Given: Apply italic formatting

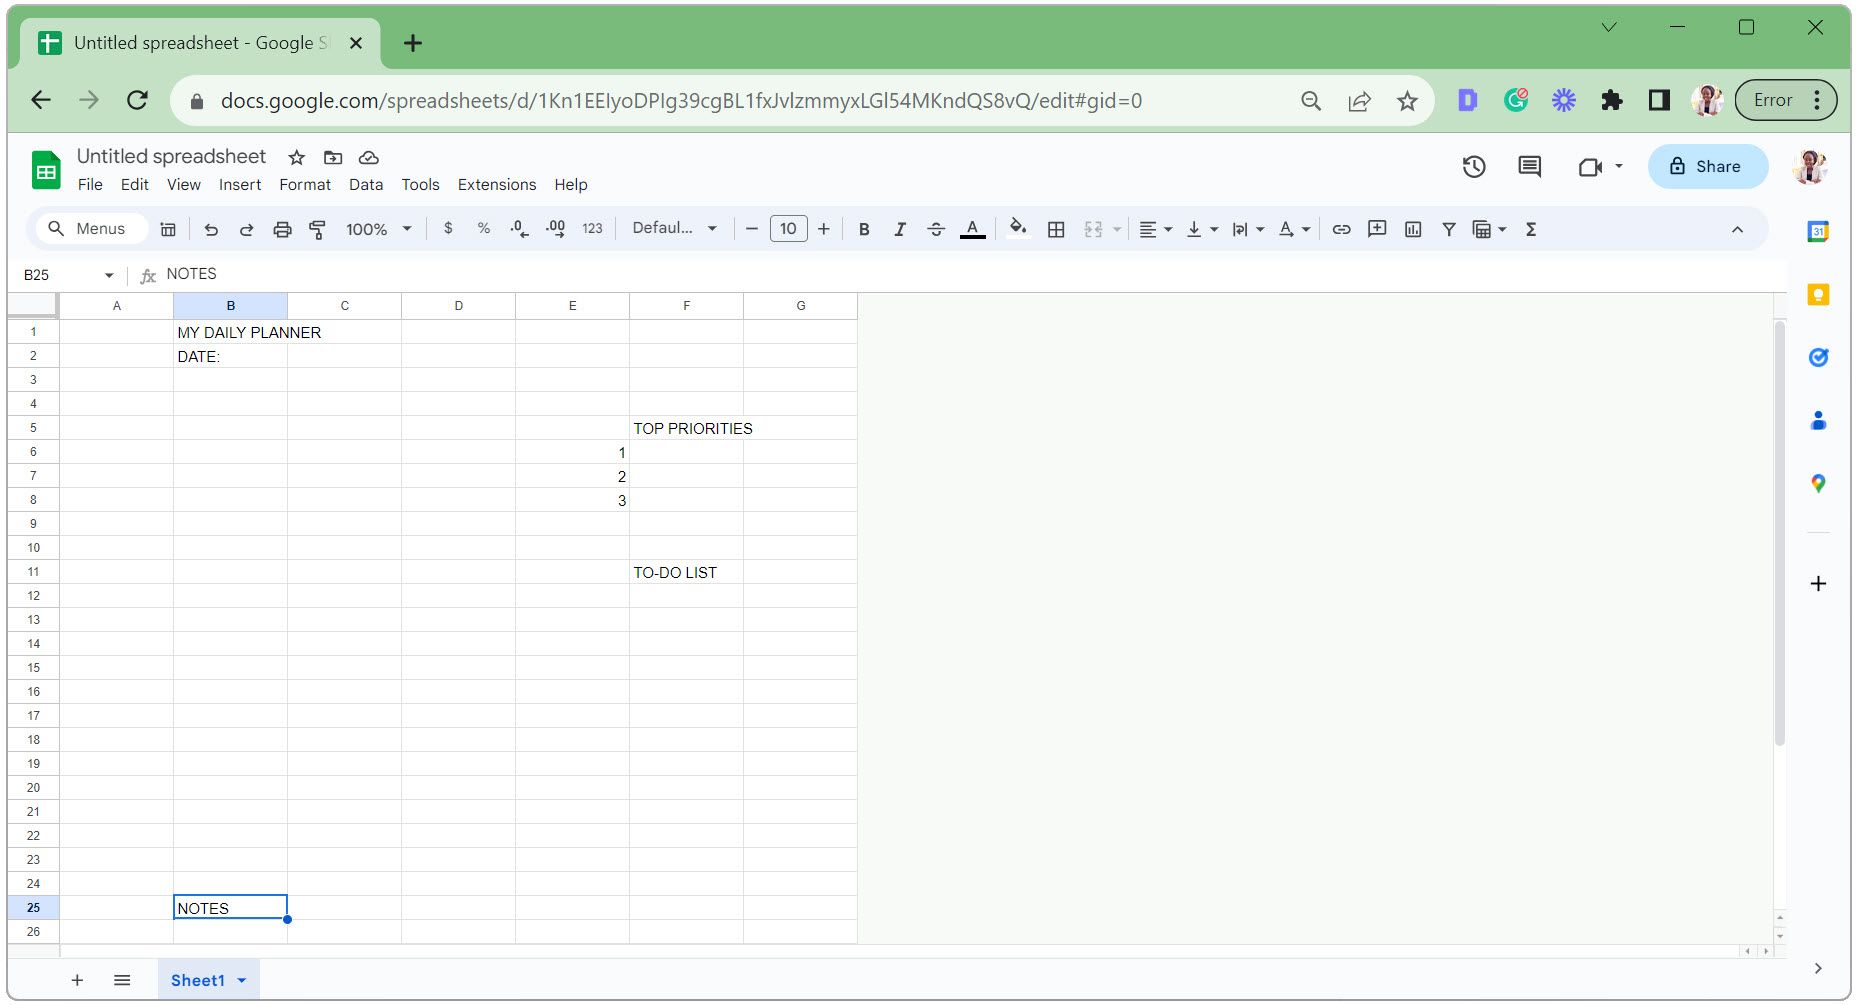Looking at the screenshot, I should [x=900, y=229].
